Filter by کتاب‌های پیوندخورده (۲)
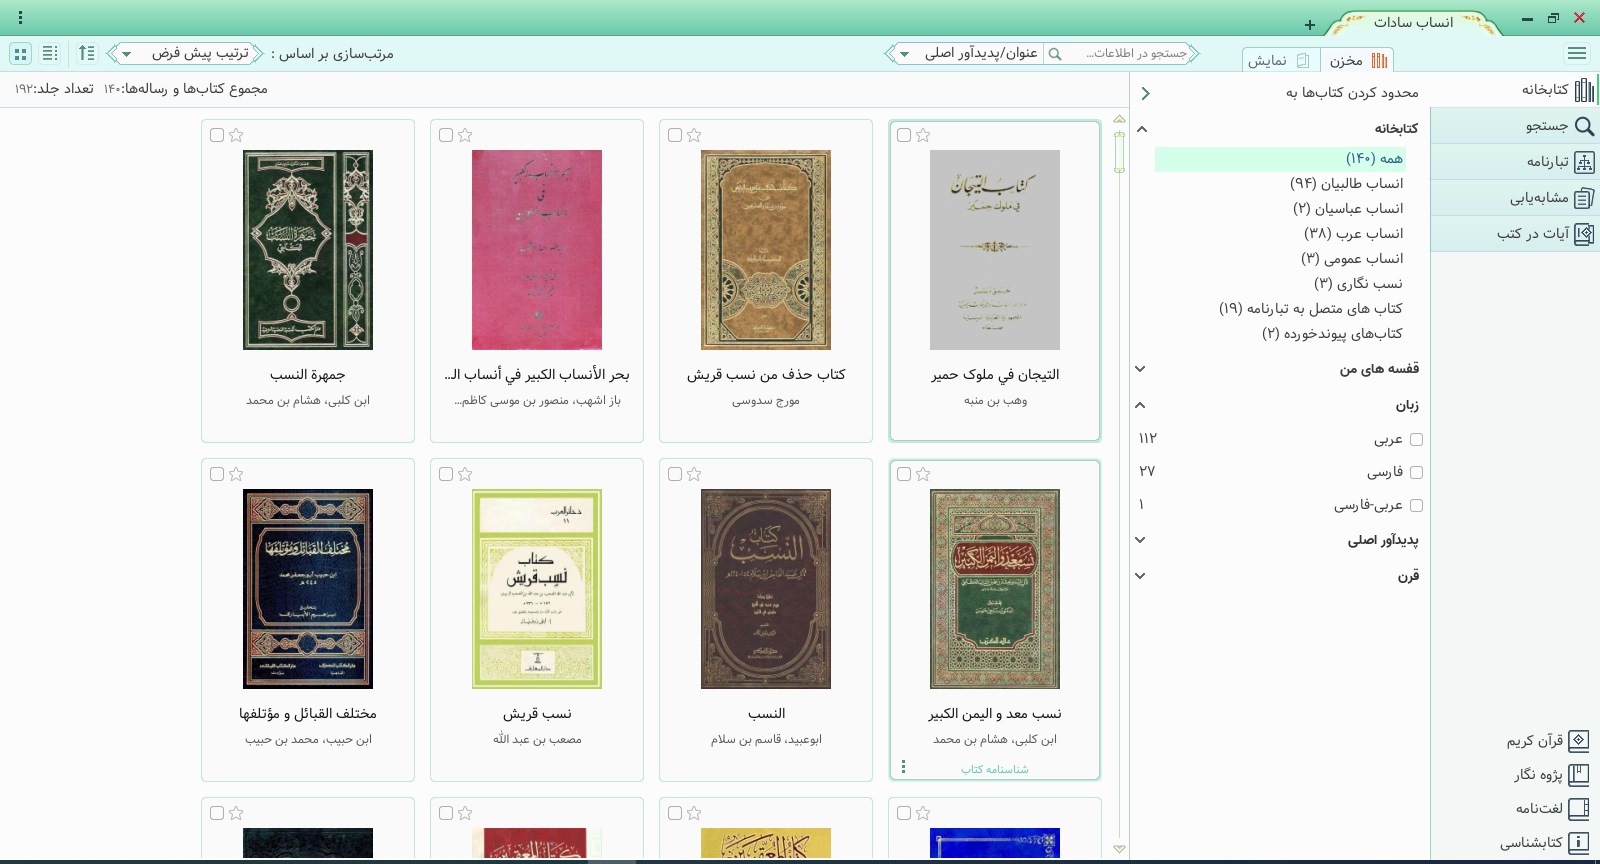Screen dimensions: 1600x864 (1332, 334)
